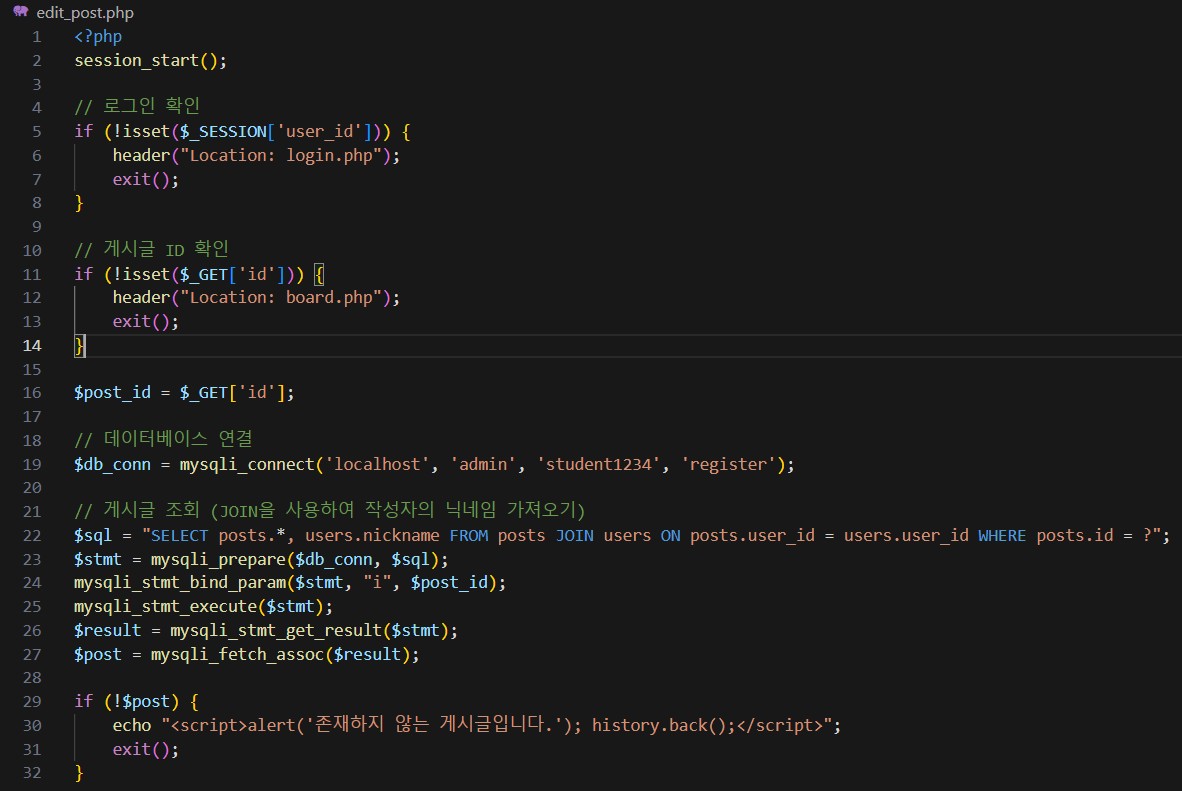Screen dimensions: 1182x791
Task: Click on 'session_start();' call
Action: (x=150, y=60)
